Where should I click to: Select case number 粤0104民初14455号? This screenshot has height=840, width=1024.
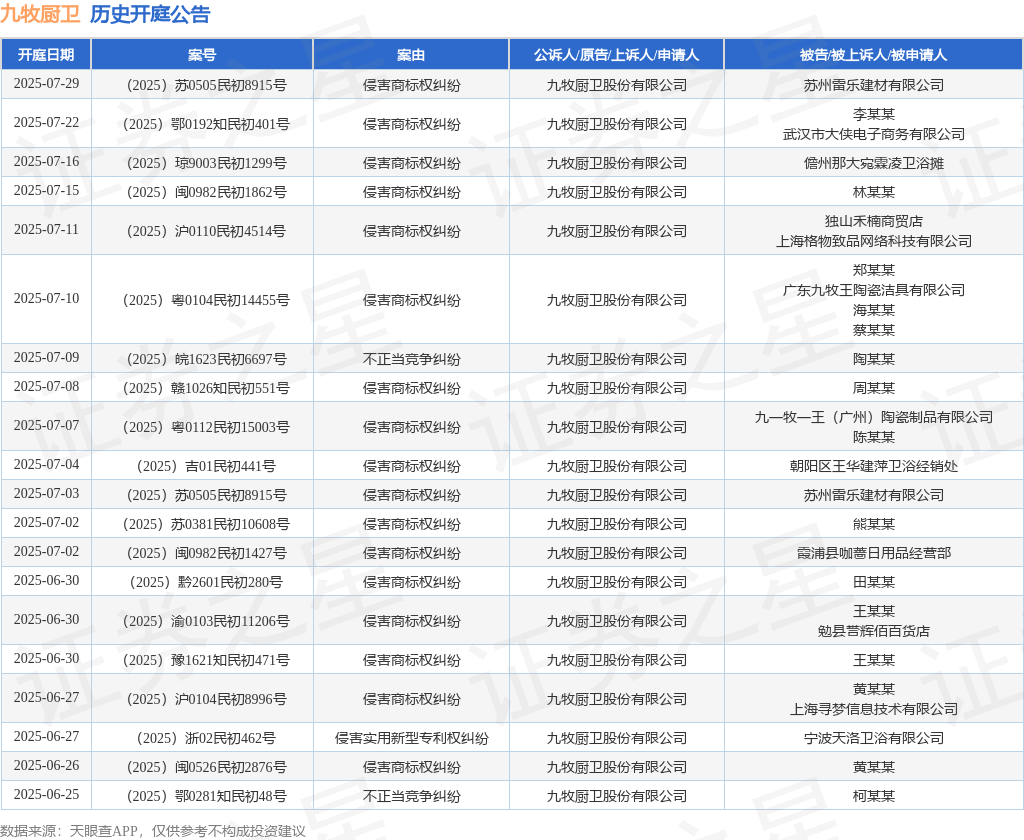206,300
